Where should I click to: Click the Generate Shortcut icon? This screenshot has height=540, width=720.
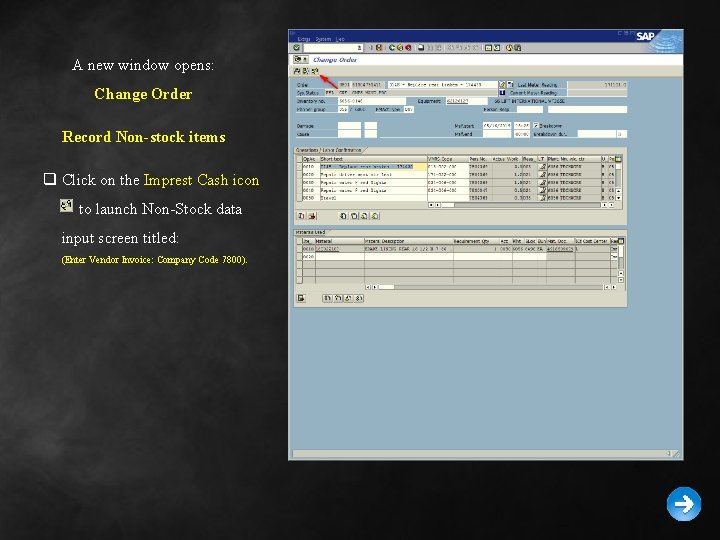497,48
